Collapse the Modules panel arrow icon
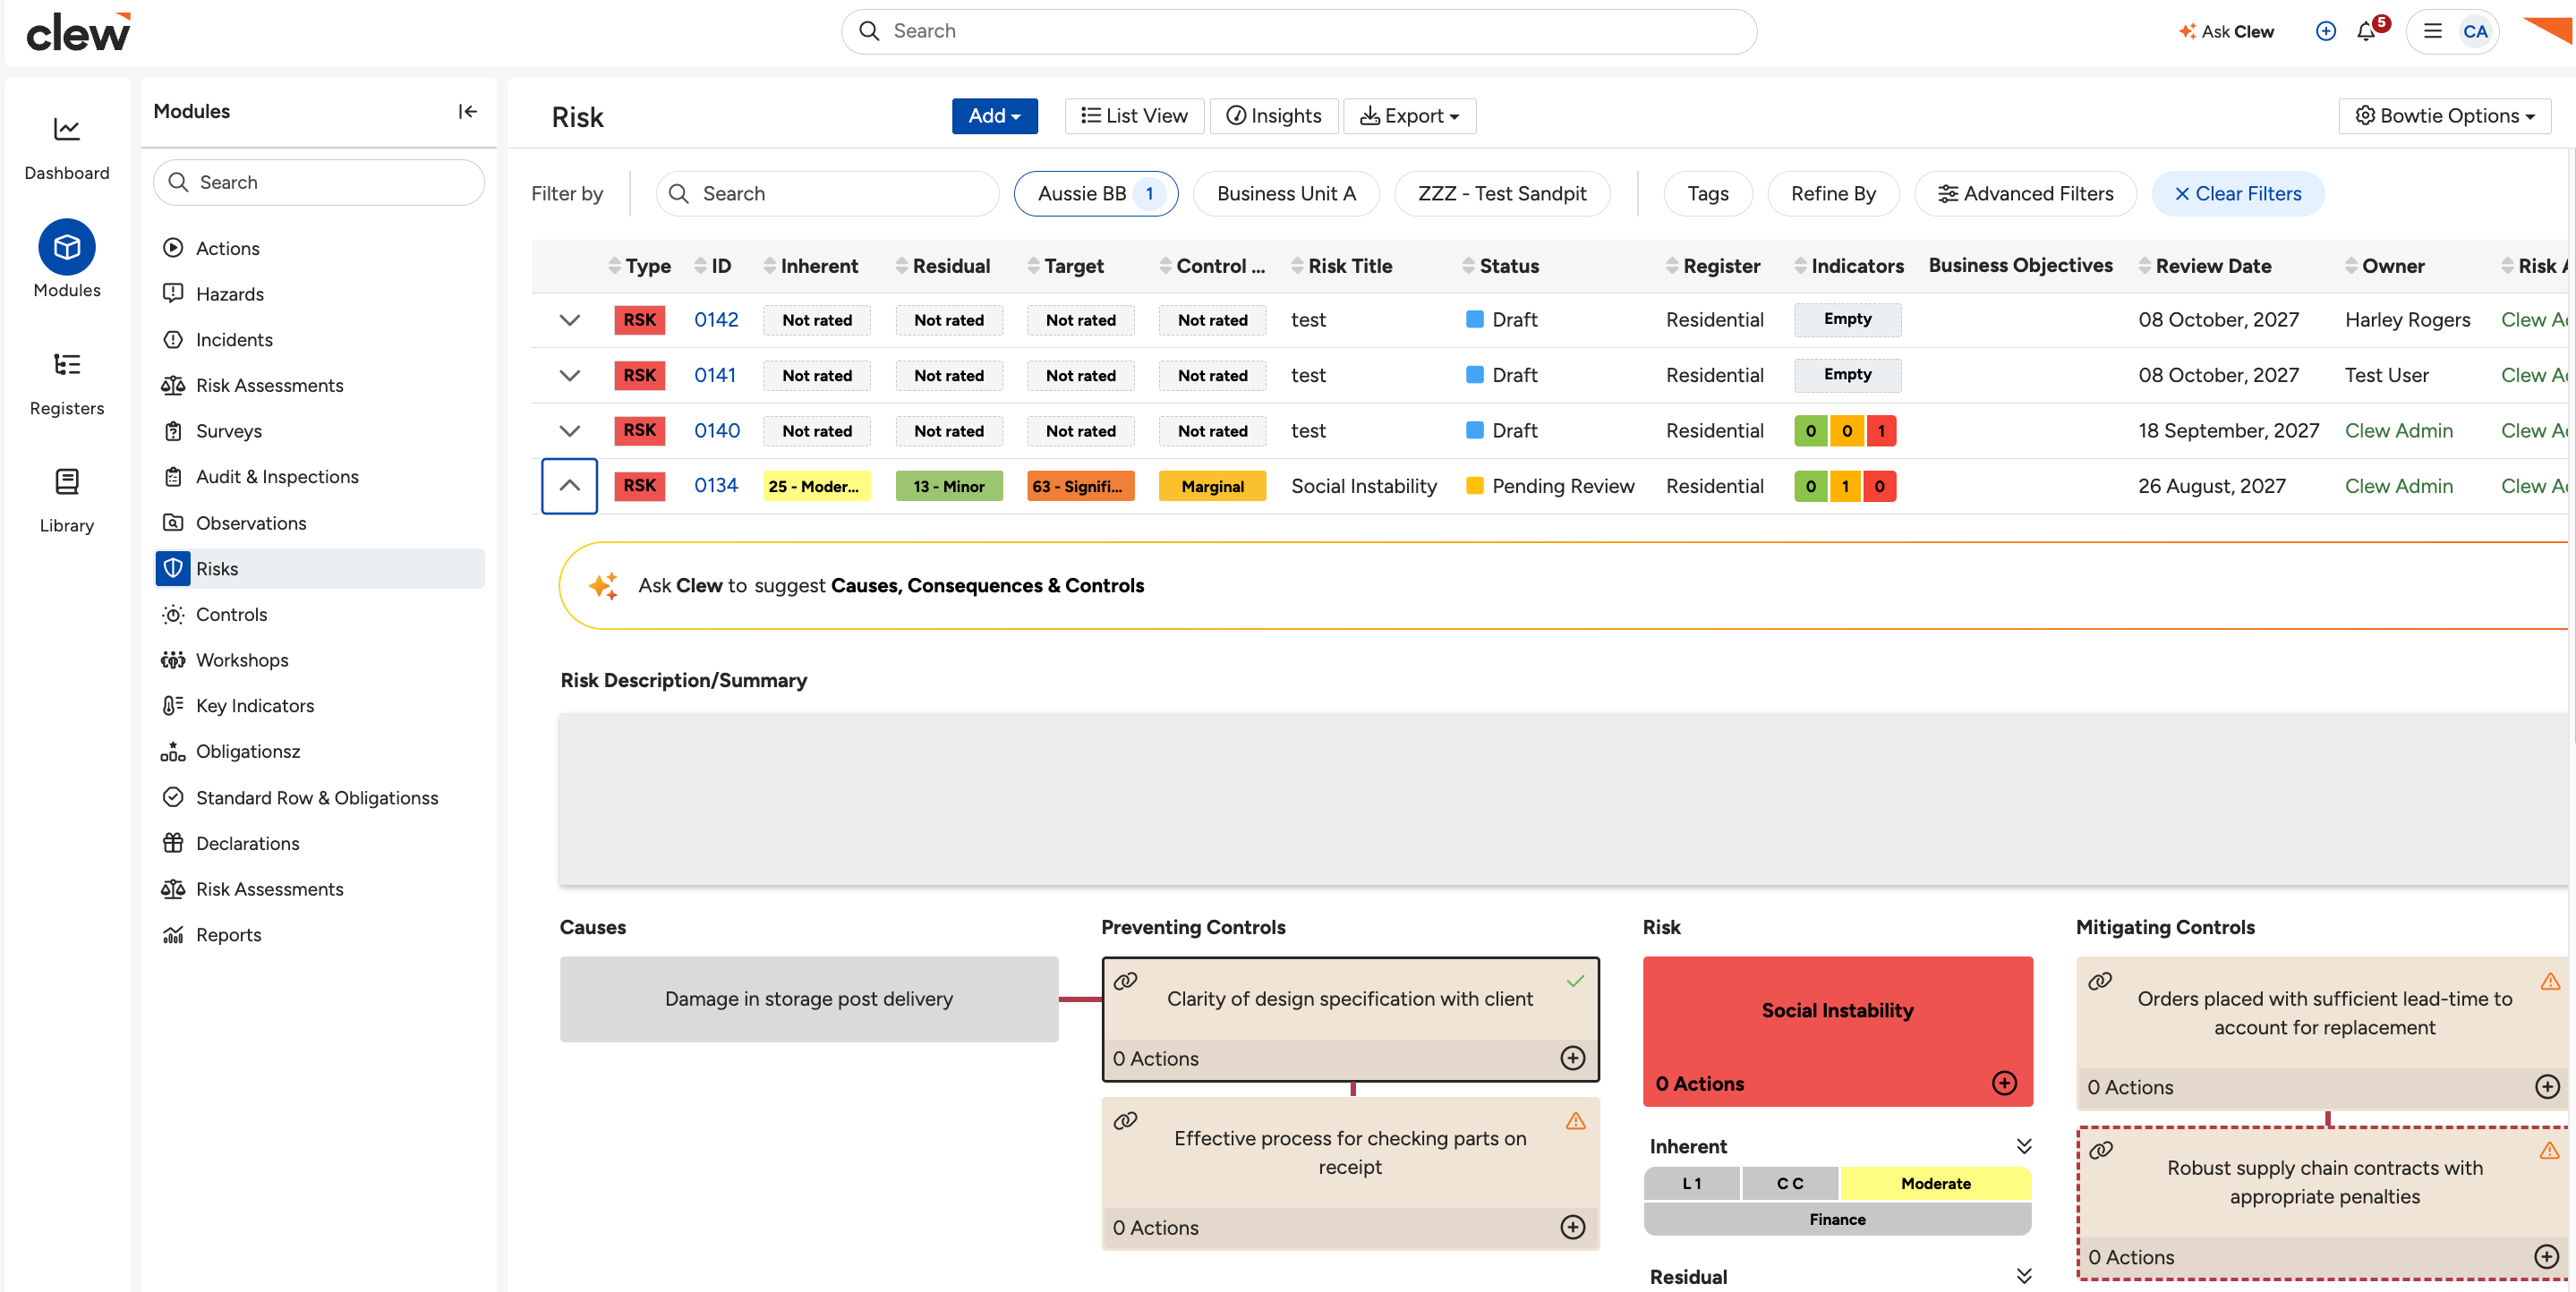 467,111
